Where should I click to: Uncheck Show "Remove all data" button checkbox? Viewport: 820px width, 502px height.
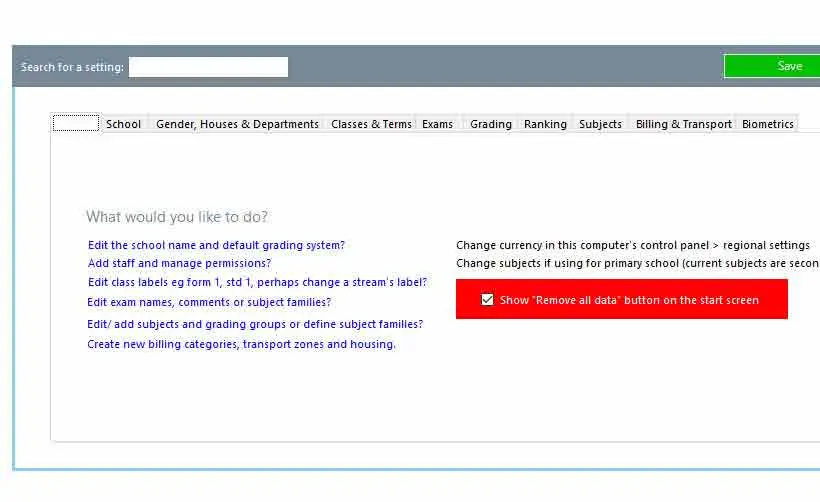[487, 300]
